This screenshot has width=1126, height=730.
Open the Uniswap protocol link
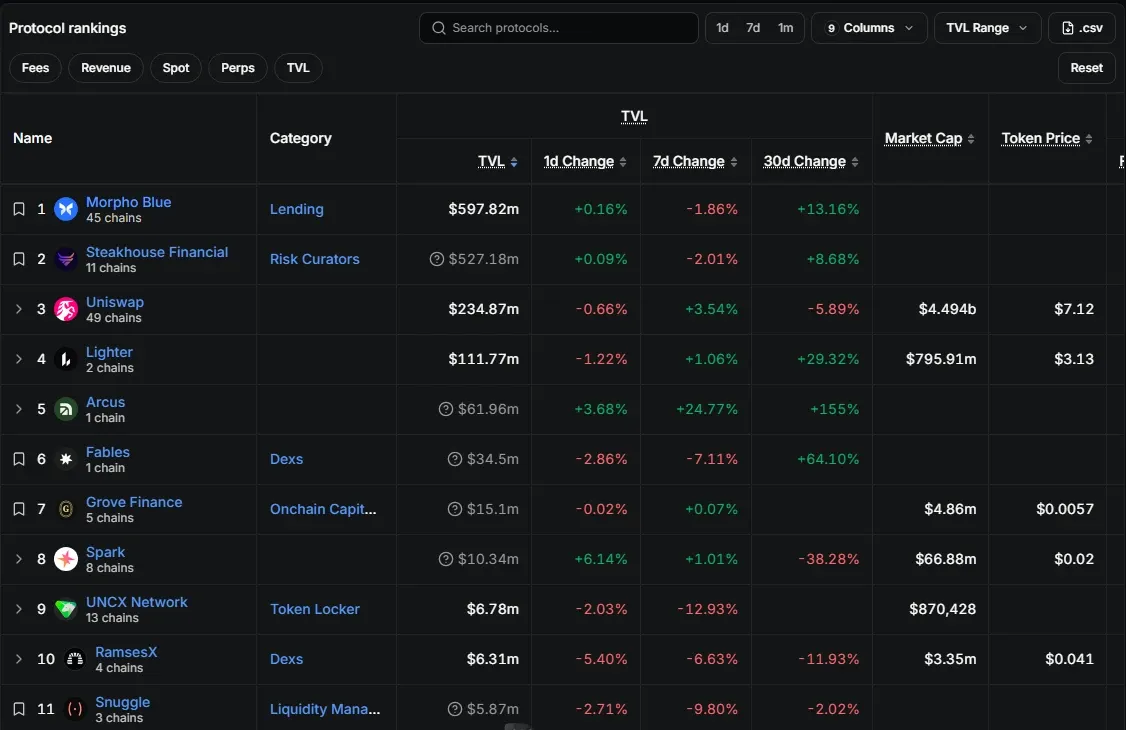tap(115, 302)
